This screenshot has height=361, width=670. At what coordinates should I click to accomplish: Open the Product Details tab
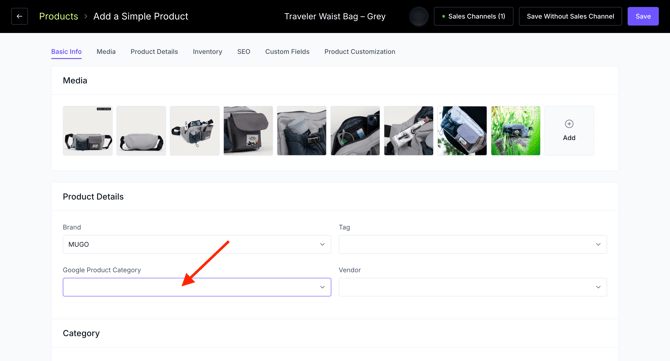(x=154, y=52)
